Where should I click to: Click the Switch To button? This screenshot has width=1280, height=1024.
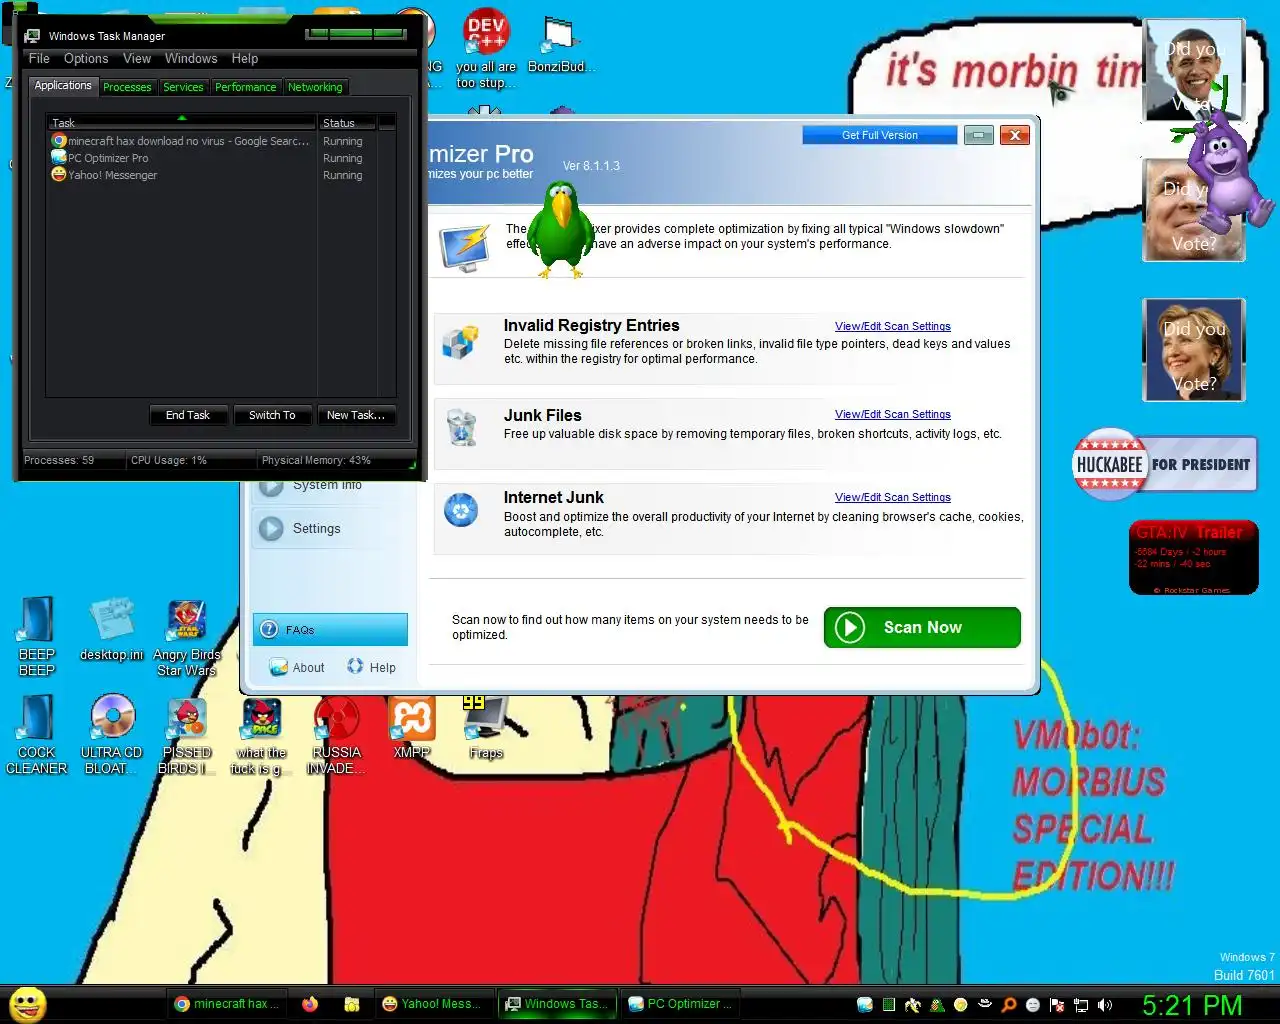click(x=272, y=415)
